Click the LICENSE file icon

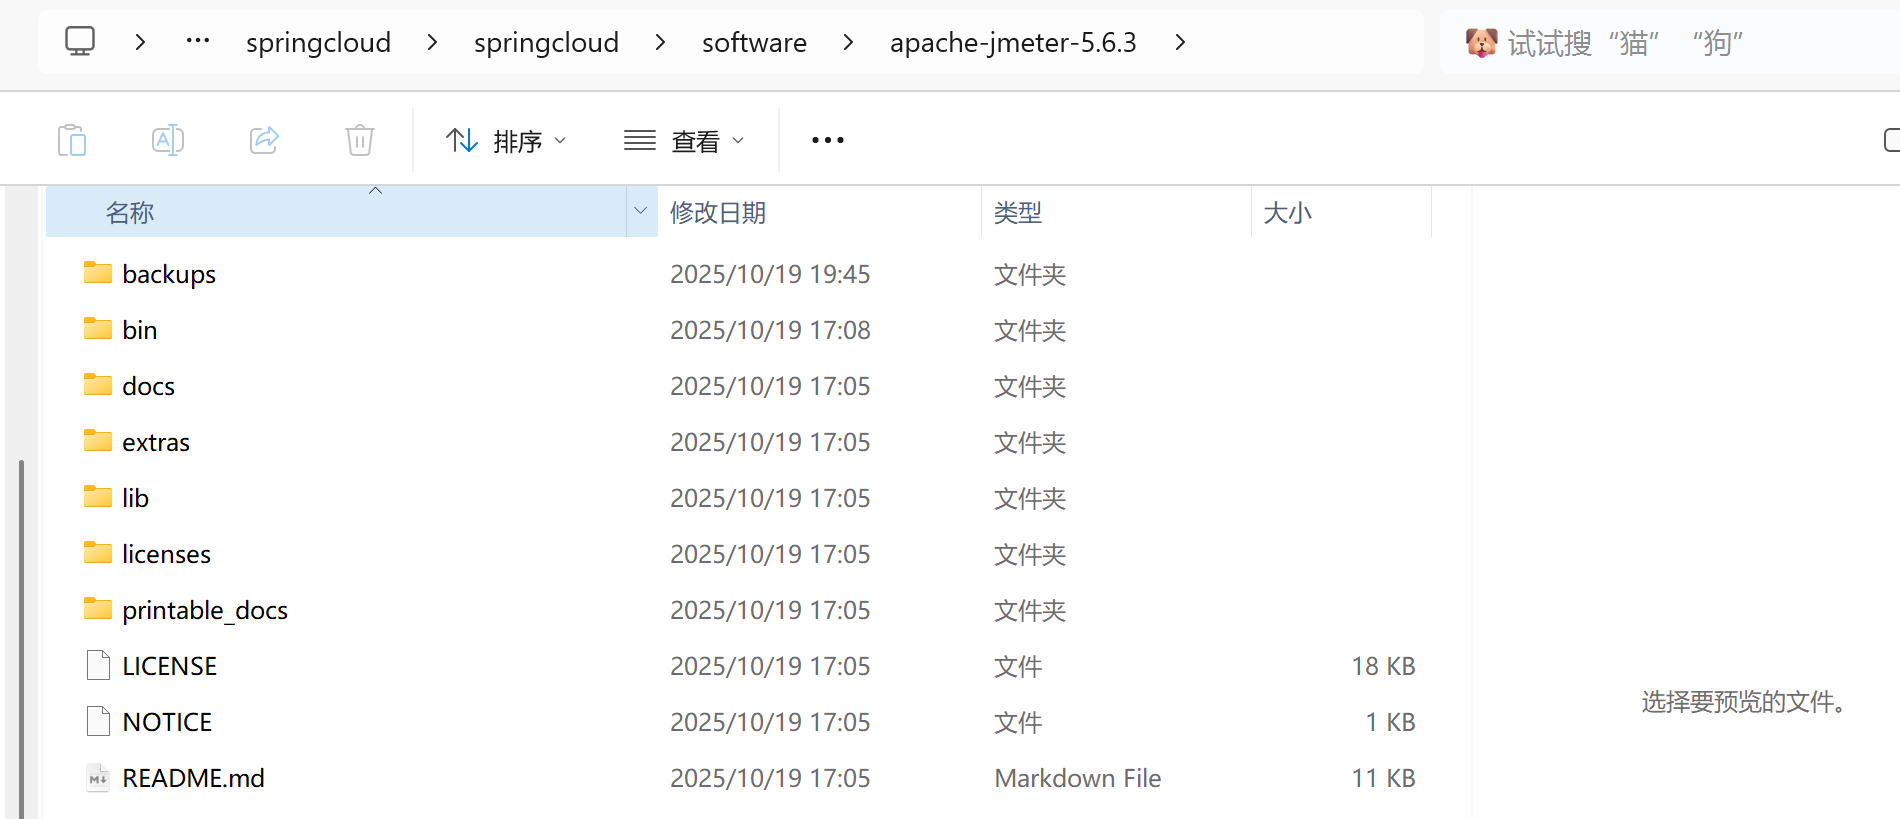pos(98,665)
